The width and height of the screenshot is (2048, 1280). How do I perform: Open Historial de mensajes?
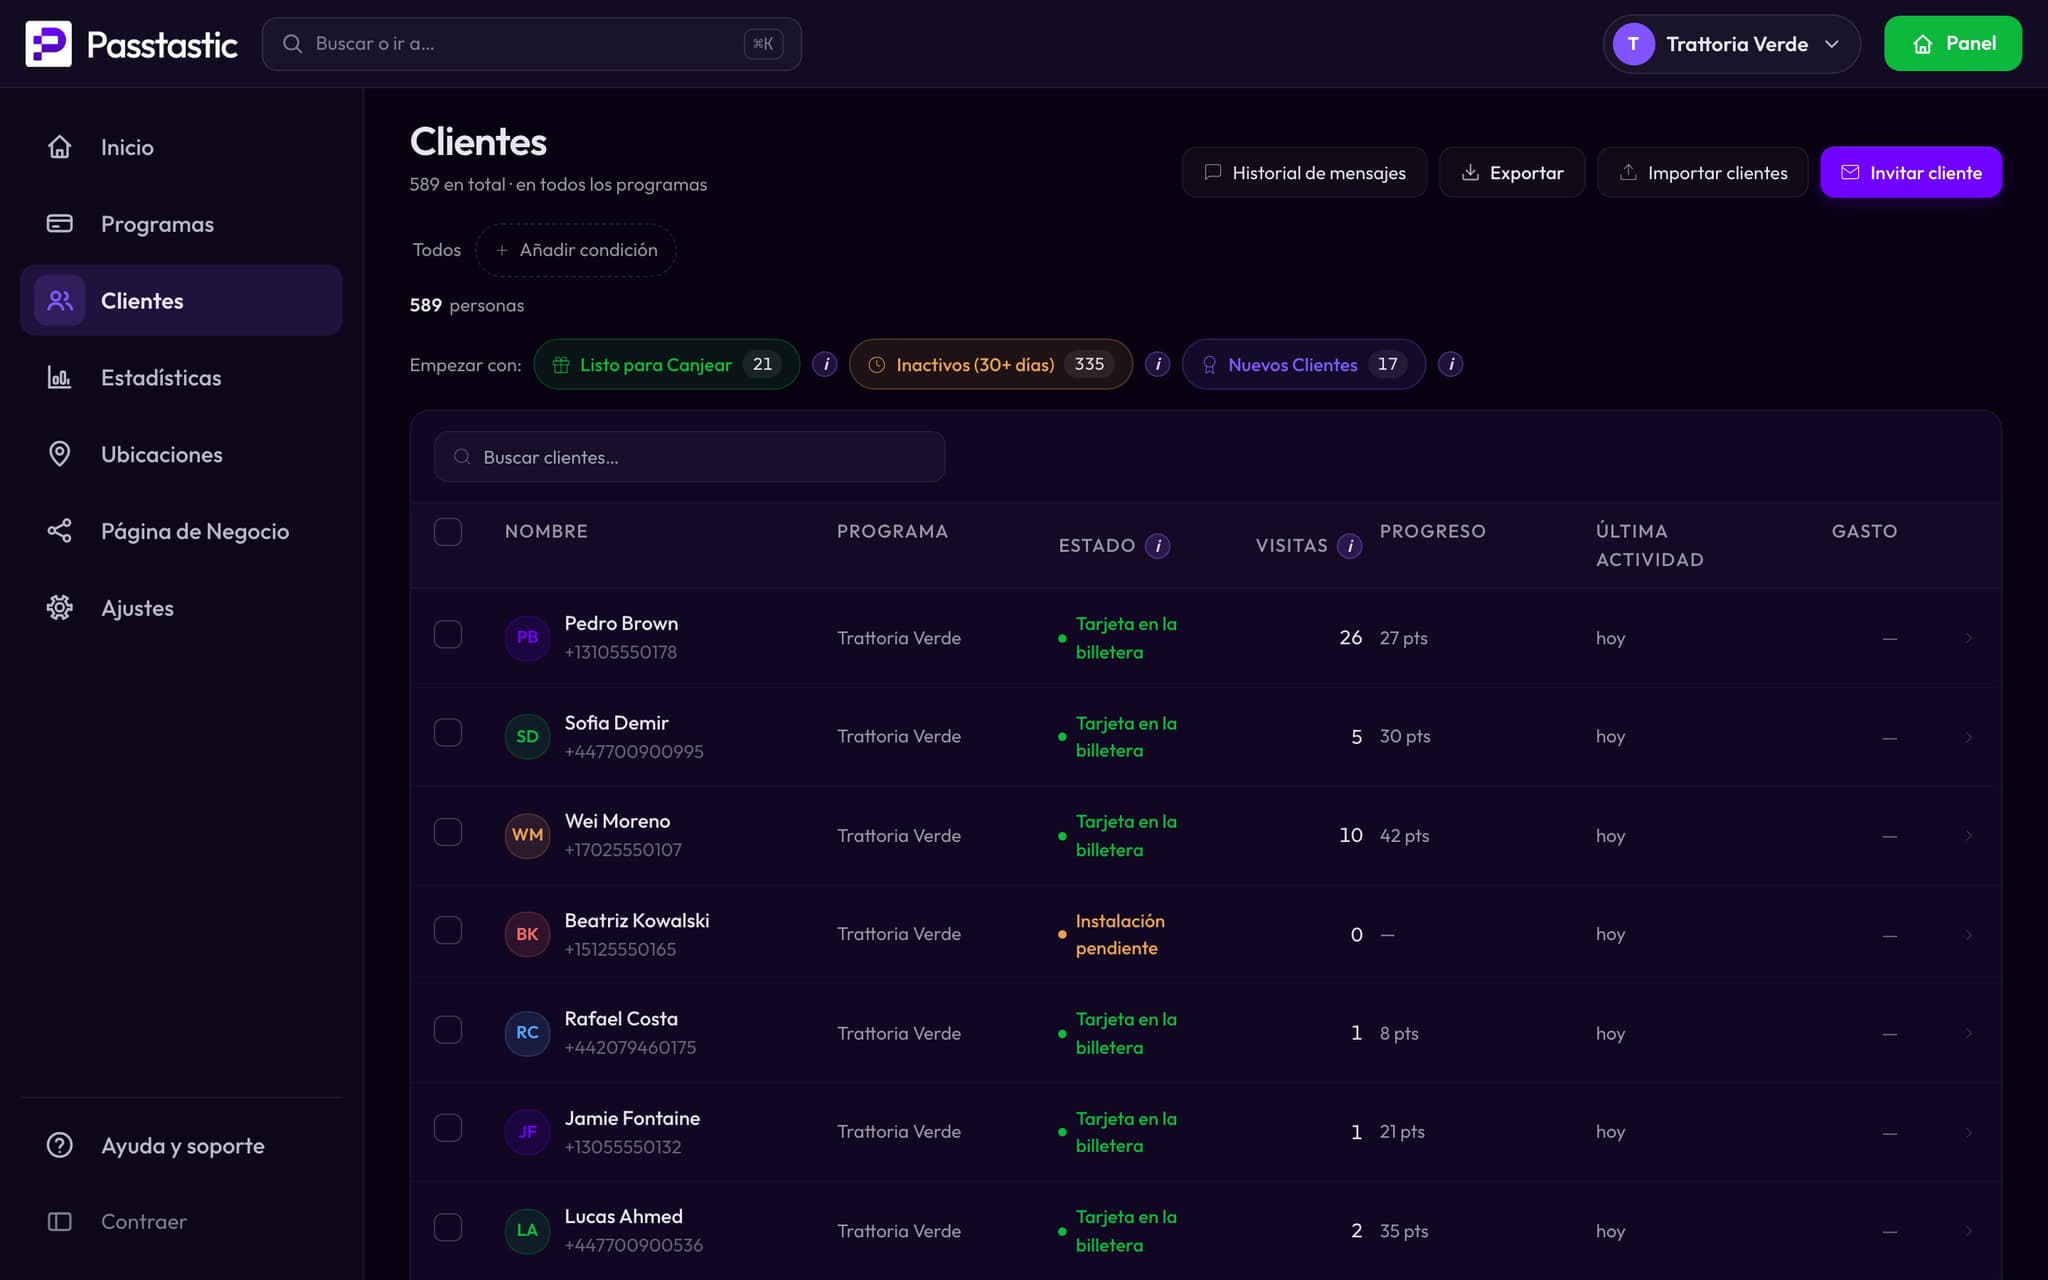1304,172
